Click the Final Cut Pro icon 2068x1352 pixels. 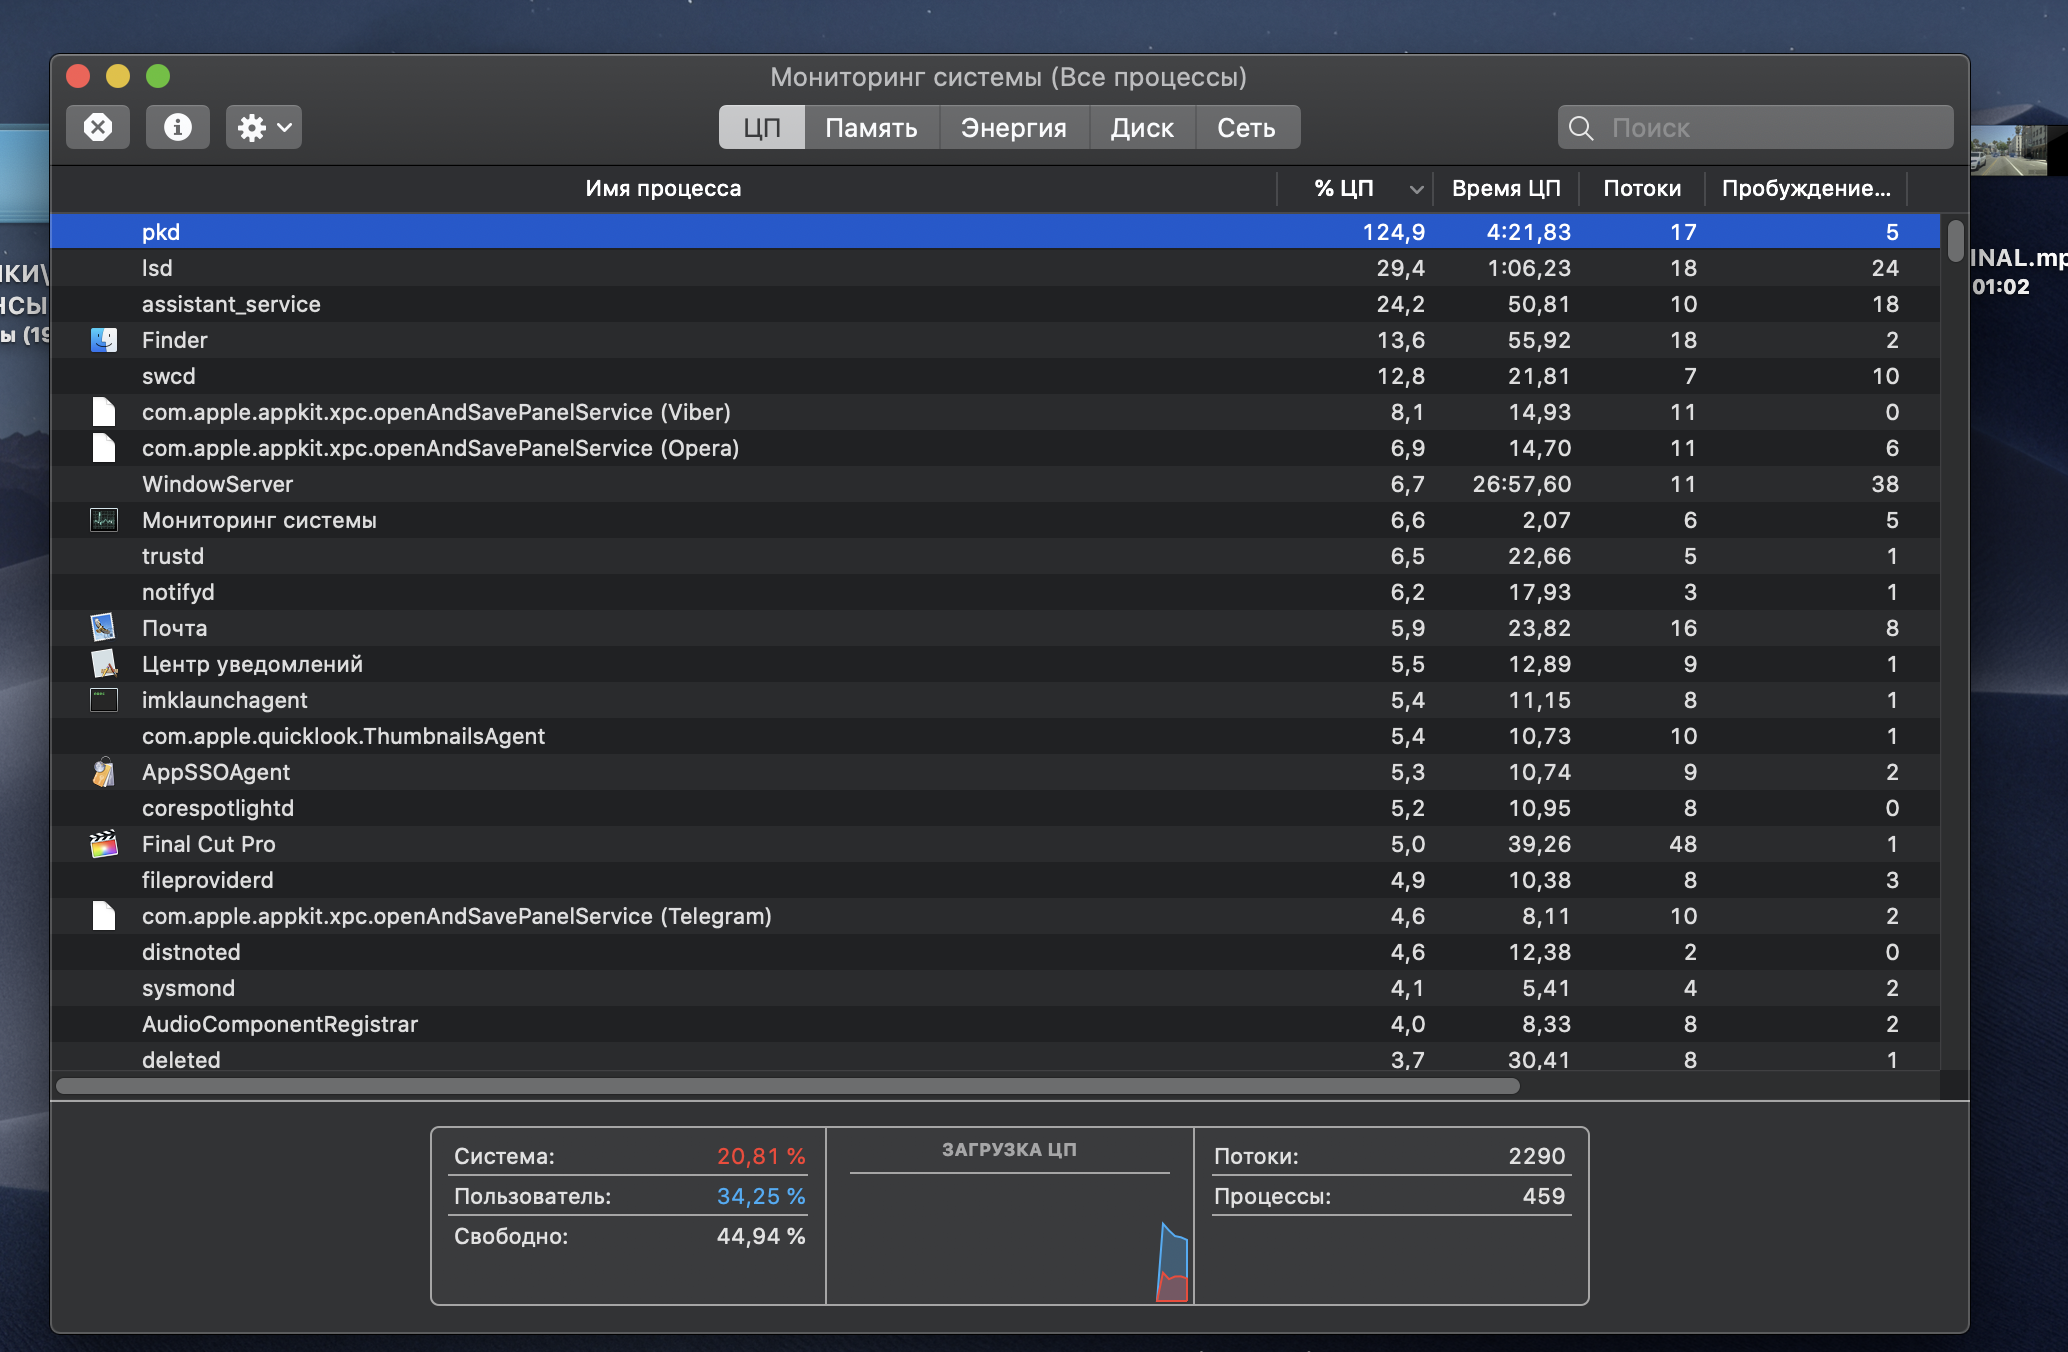click(104, 844)
